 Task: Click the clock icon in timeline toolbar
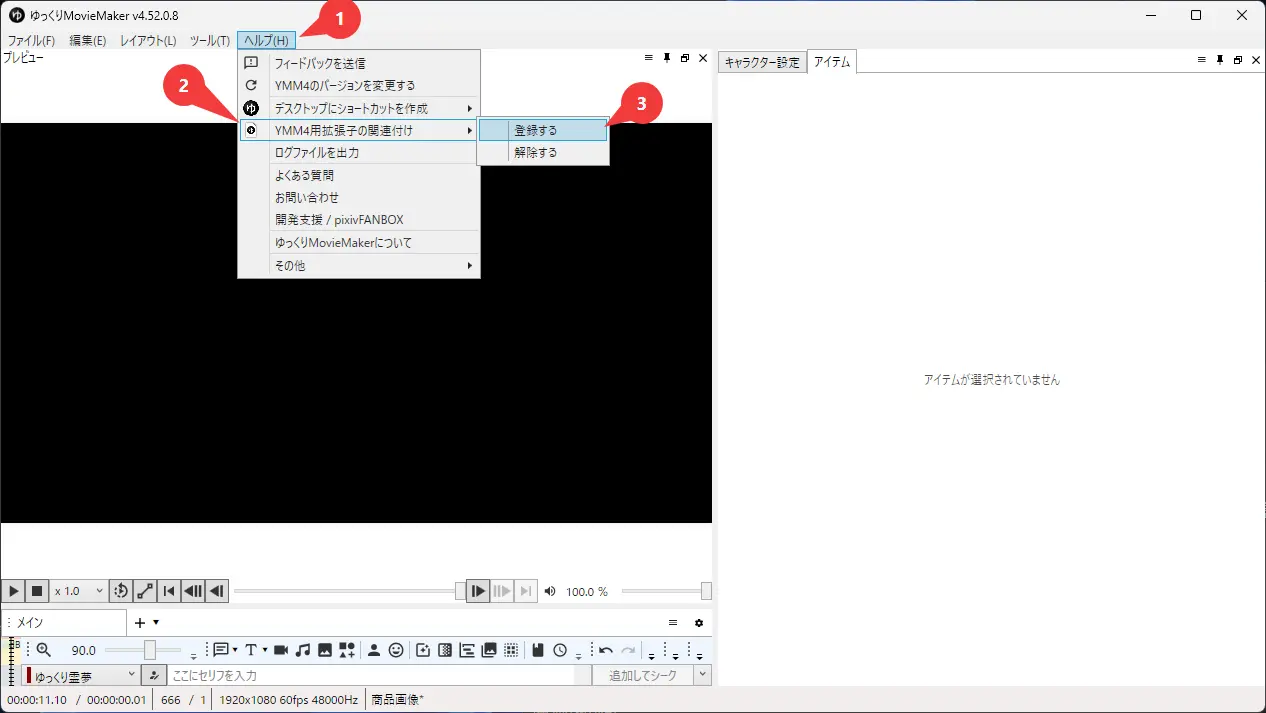coord(560,650)
